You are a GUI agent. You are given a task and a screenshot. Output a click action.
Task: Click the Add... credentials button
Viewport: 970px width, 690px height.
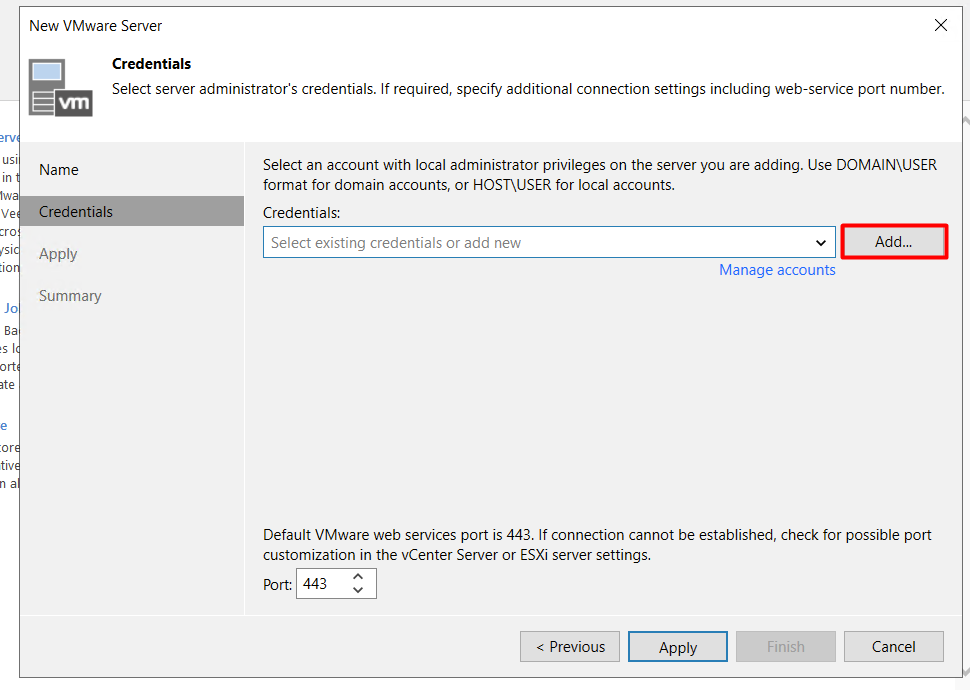click(894, 242)
